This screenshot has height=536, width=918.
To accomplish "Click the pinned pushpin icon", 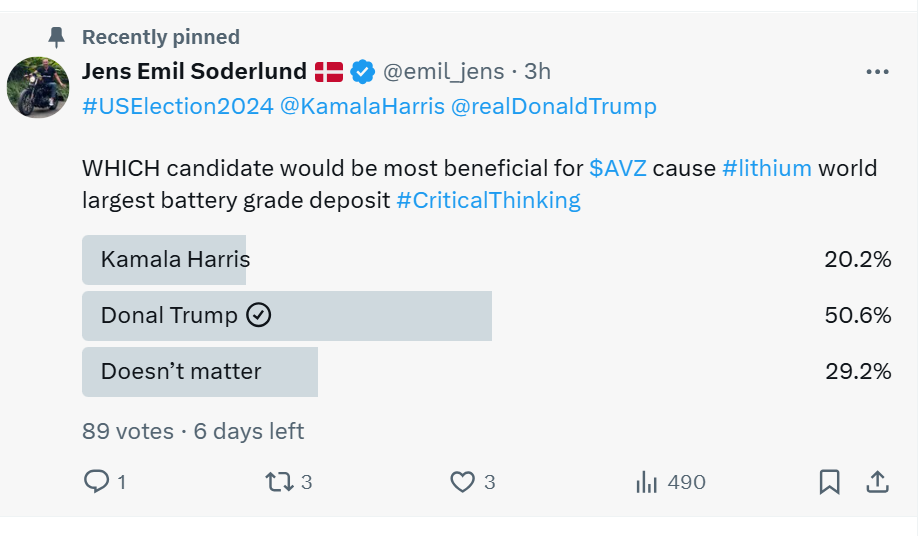I will pyautogui.click(x=56, y=37).
